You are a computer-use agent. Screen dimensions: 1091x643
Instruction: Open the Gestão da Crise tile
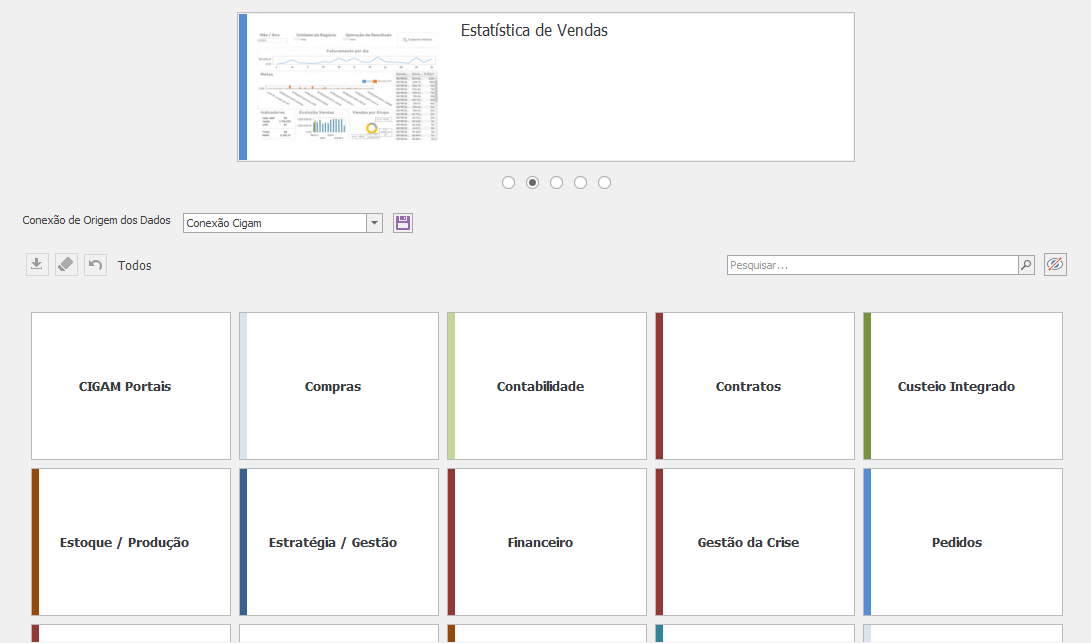click(x=755, y=541)
